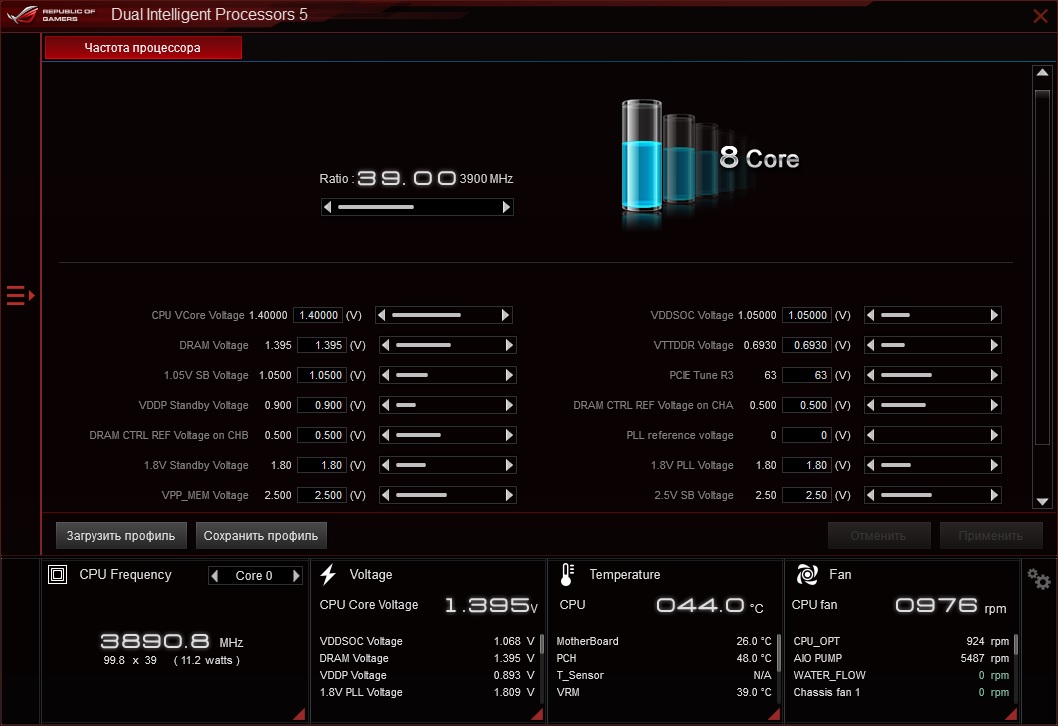Click scroll down arrow of settings scrollbar
Viewport: 1058px width, 726px height.
coord(1042,501)
